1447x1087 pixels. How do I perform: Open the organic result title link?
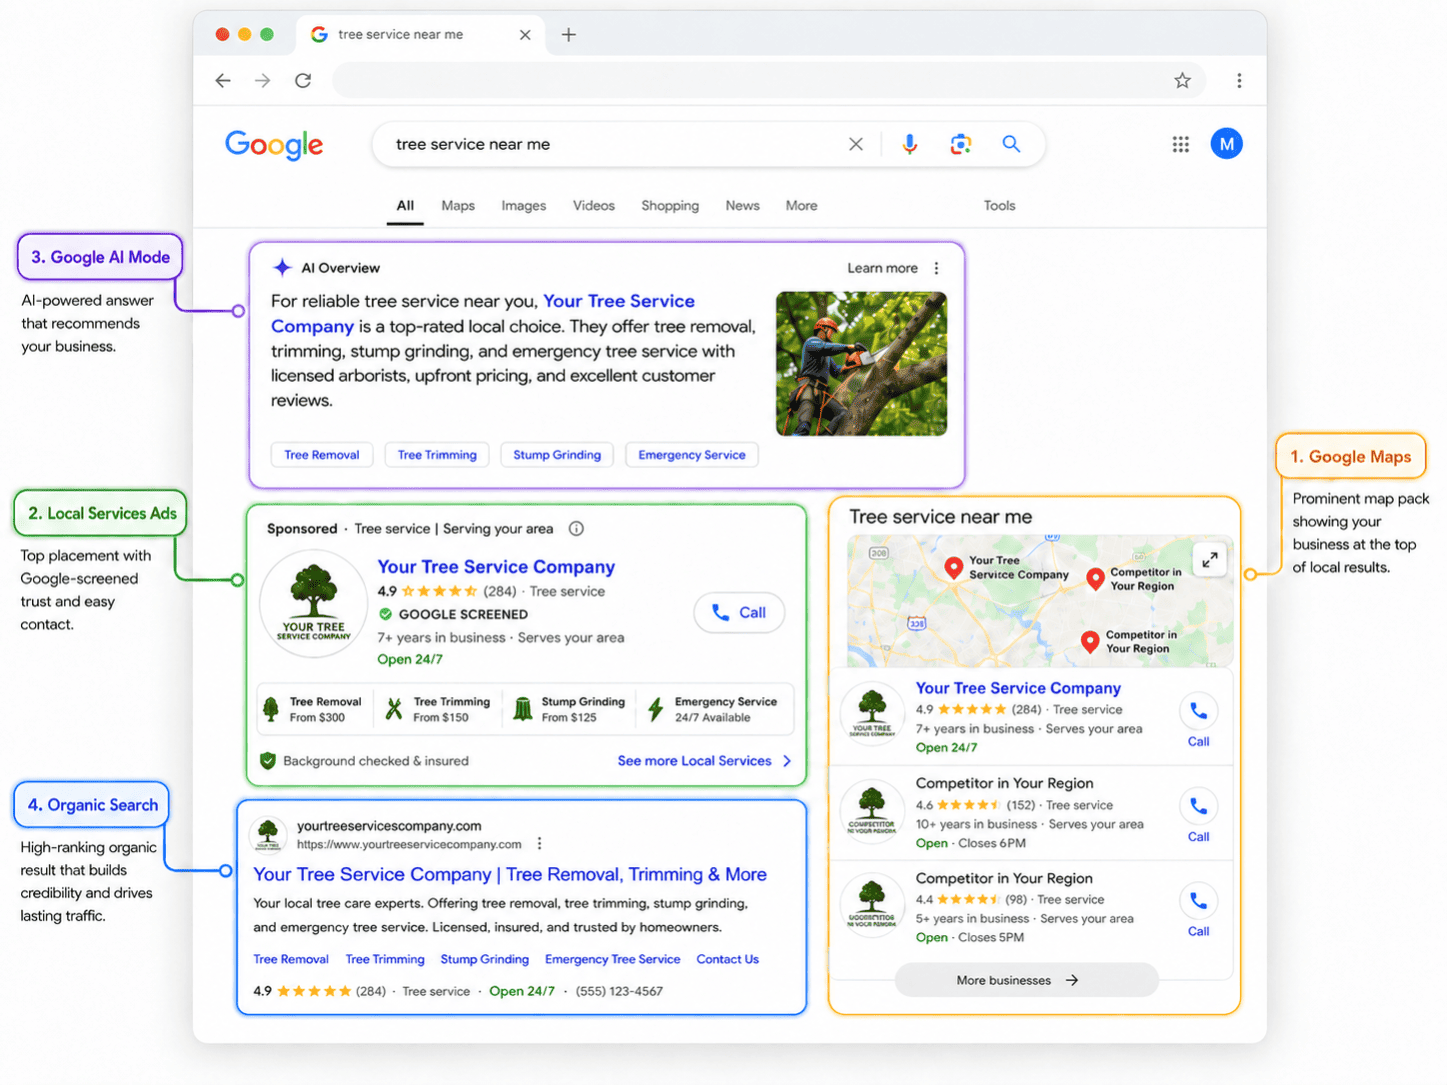510,875
